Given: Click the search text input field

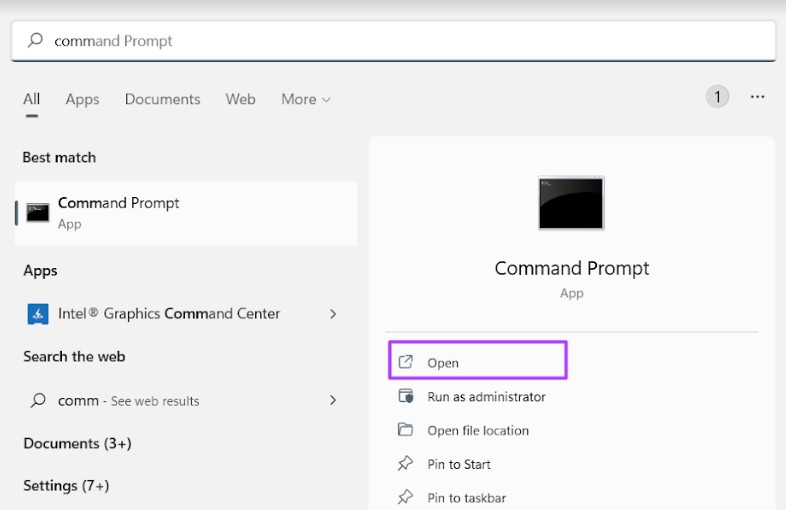Looking at the screenshot, I should [400, 41].
